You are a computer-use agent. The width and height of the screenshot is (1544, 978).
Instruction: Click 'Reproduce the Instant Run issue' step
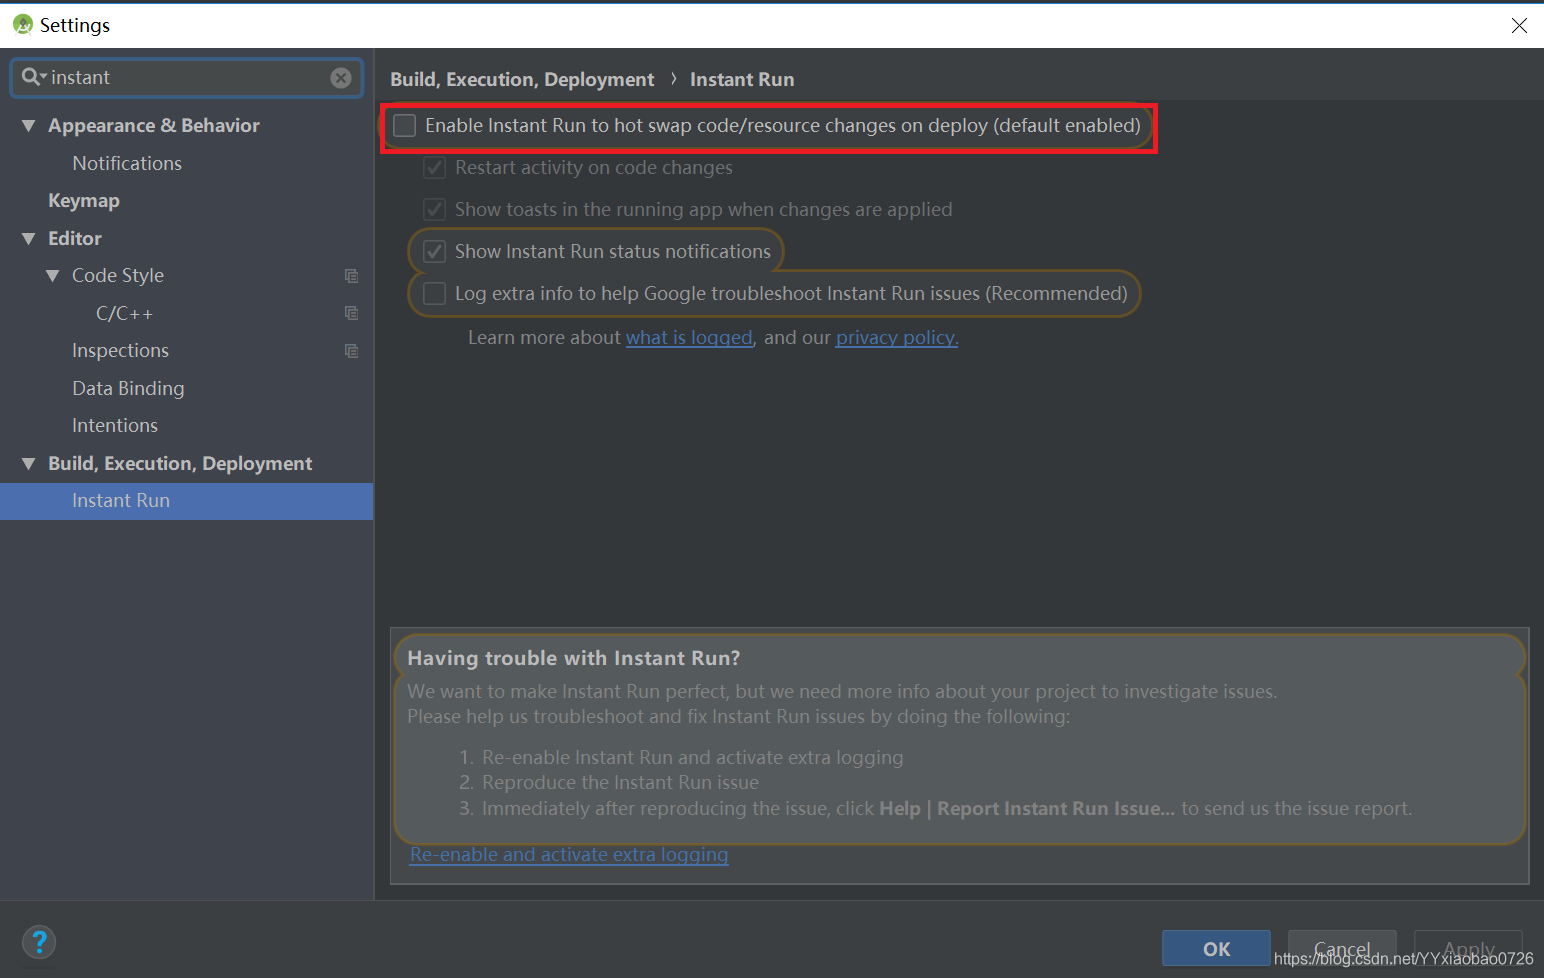coord(620,783)
